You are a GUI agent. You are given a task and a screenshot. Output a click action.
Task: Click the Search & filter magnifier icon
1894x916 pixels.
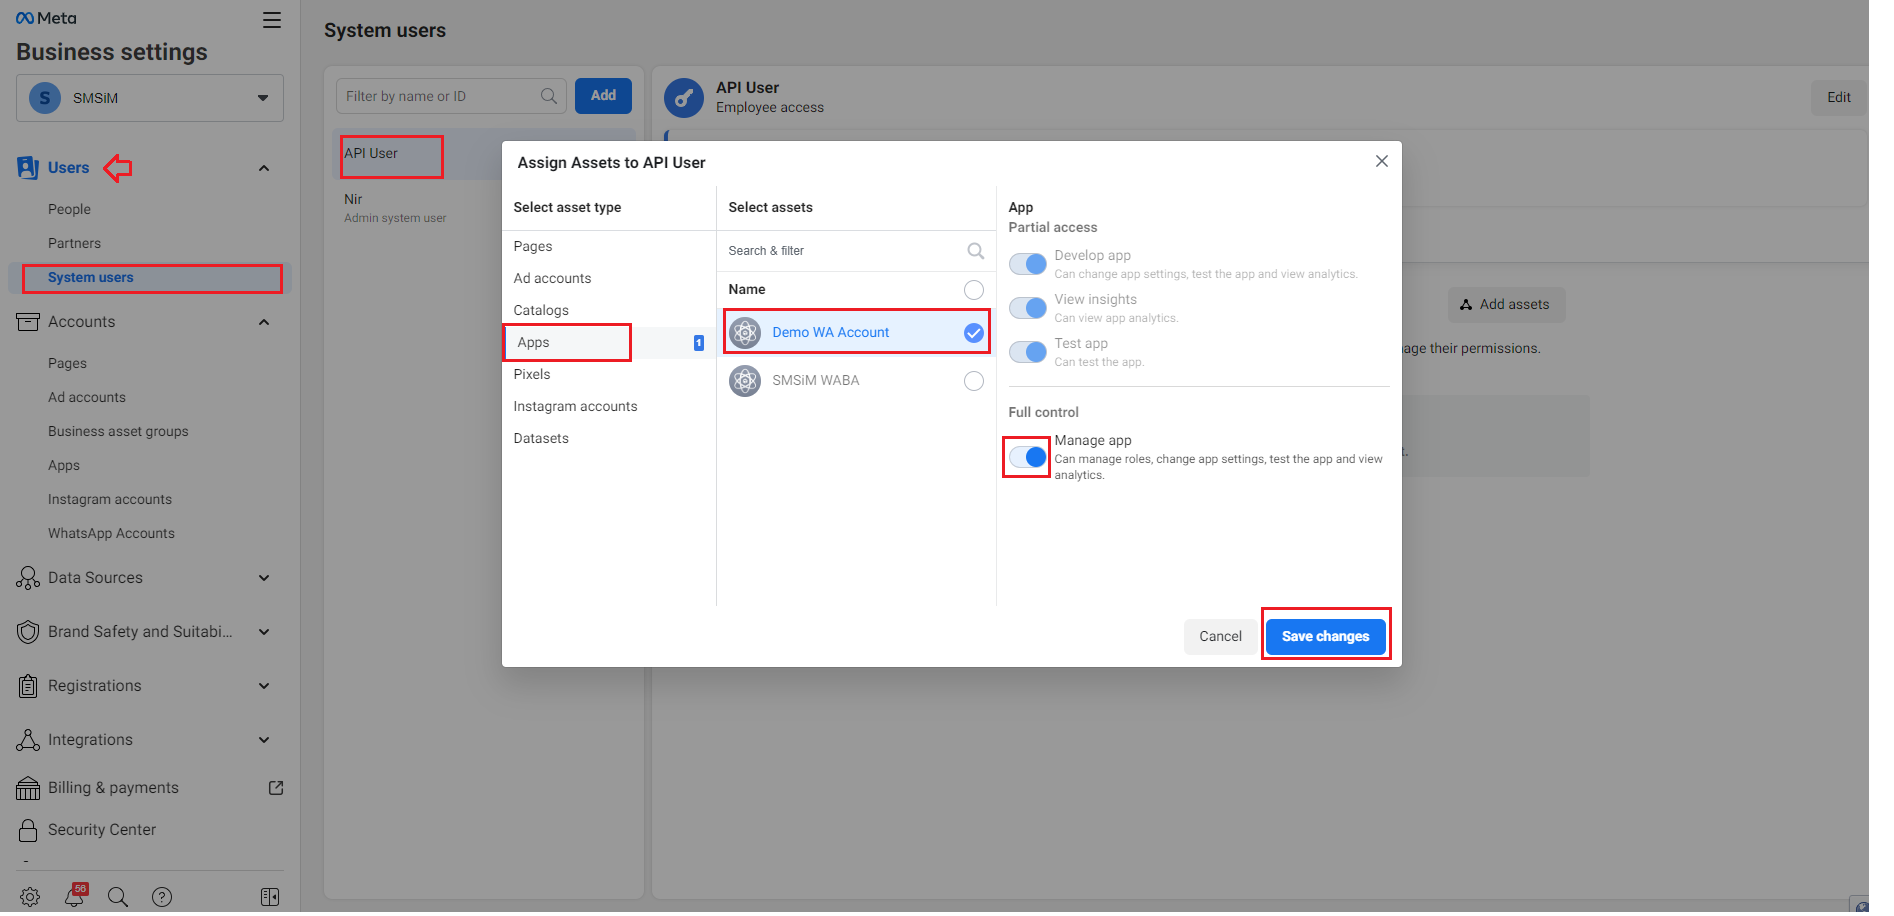pyautogui.click(x=976, y=251)
